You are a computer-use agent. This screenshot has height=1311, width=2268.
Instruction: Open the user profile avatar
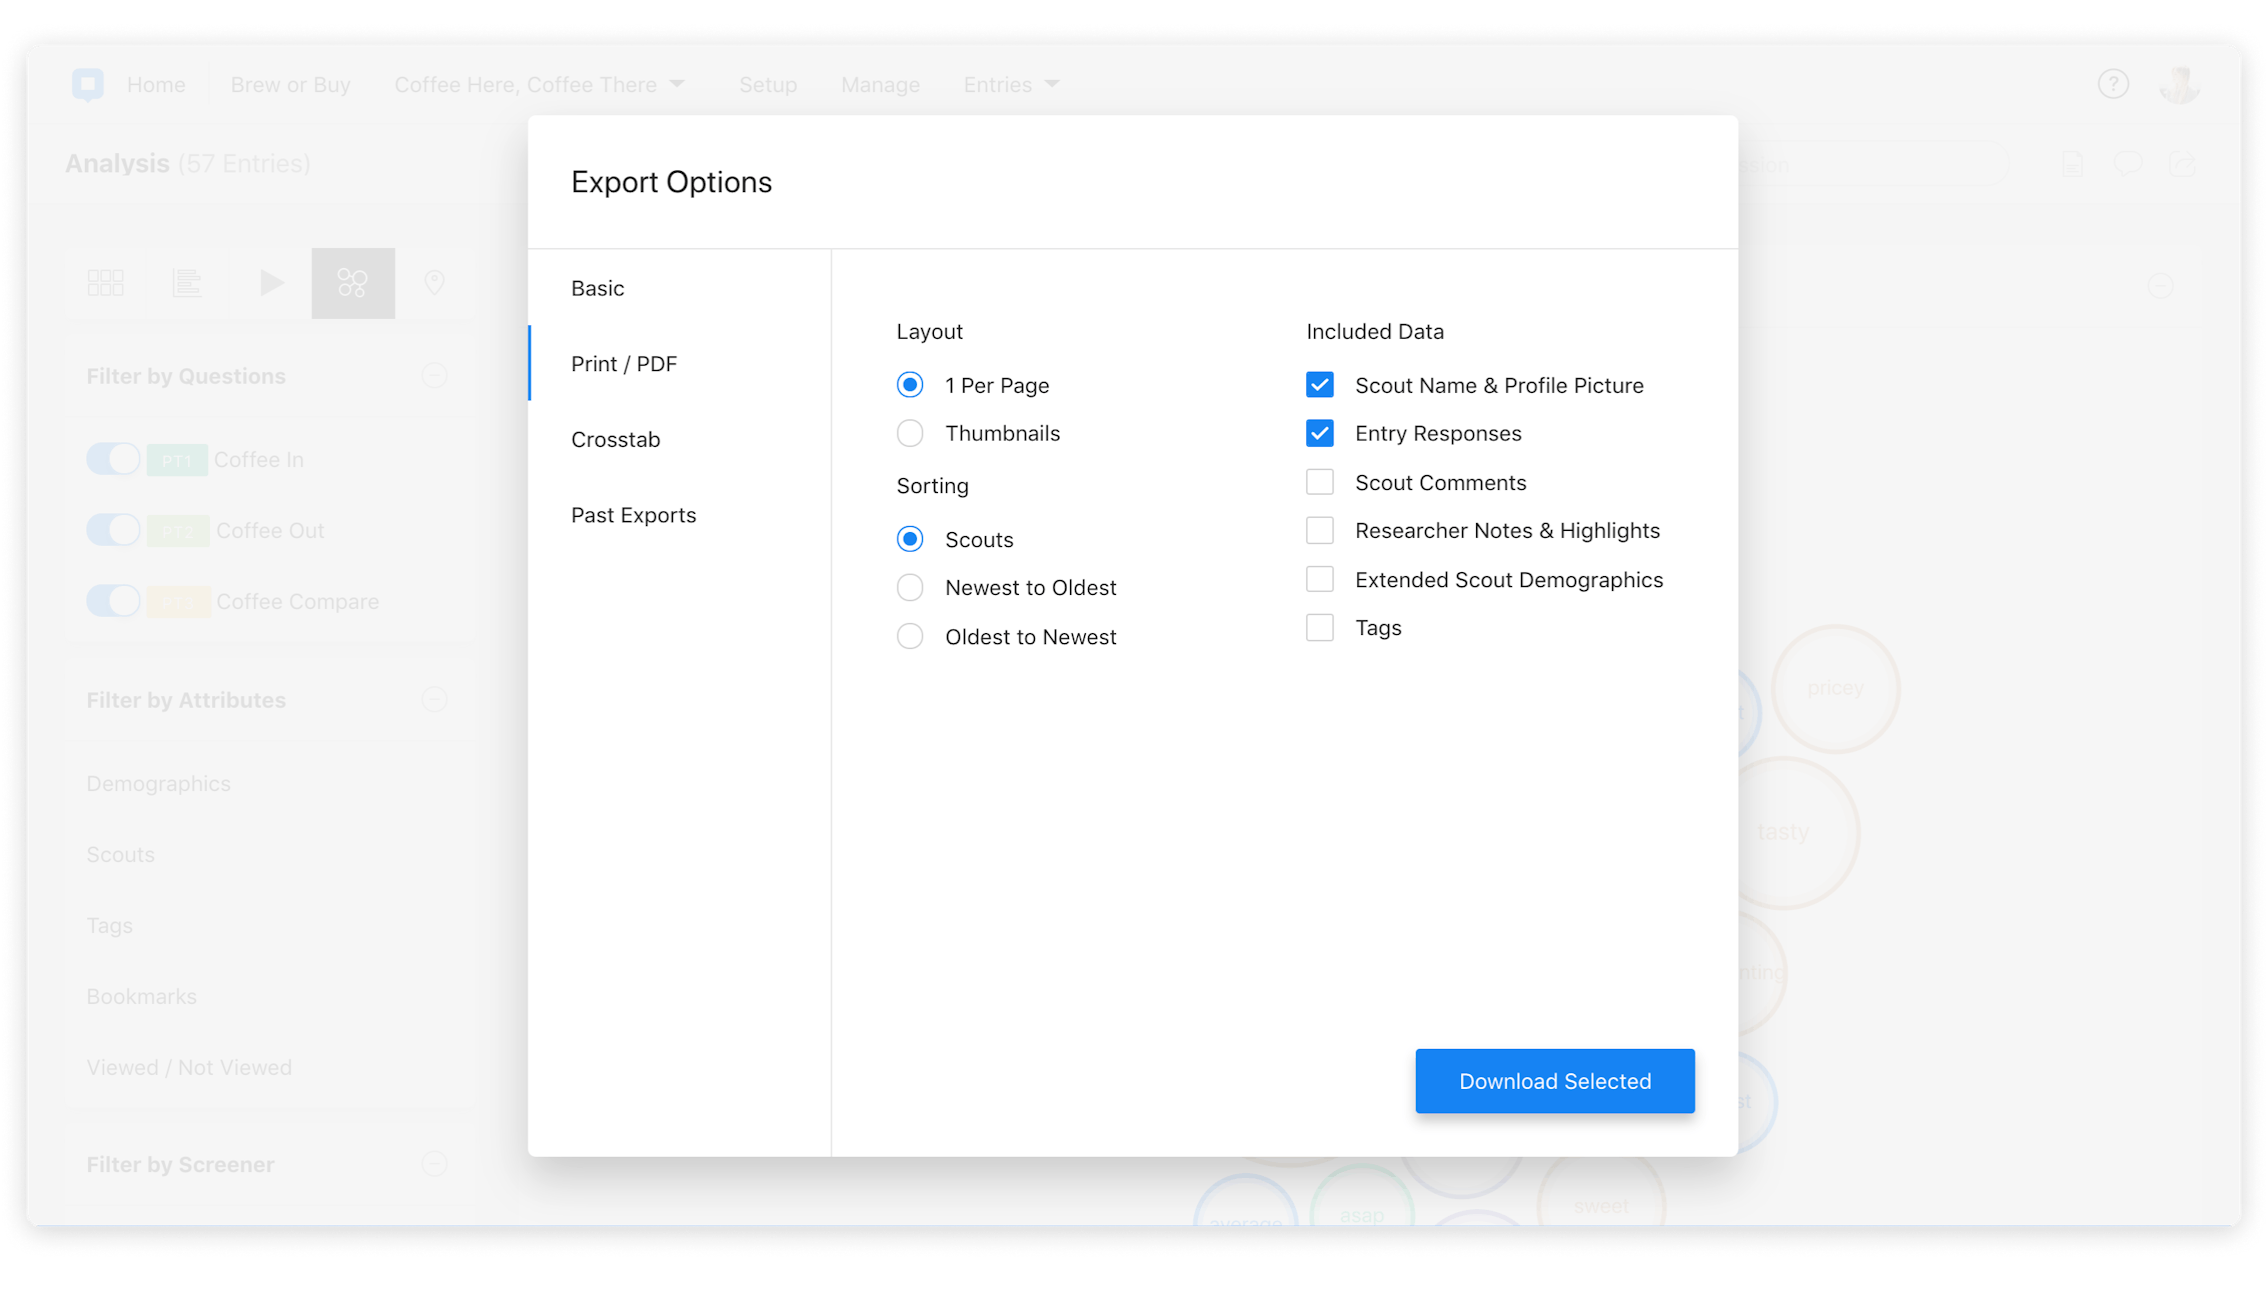pyautogui.click(x=2178, y=84)
